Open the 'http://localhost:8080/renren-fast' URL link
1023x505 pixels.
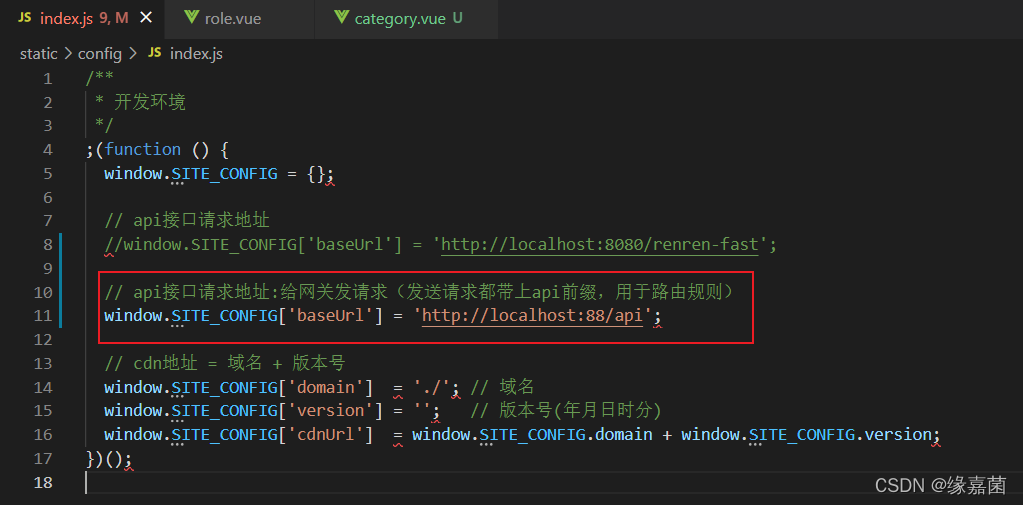(x=600, y=245)
